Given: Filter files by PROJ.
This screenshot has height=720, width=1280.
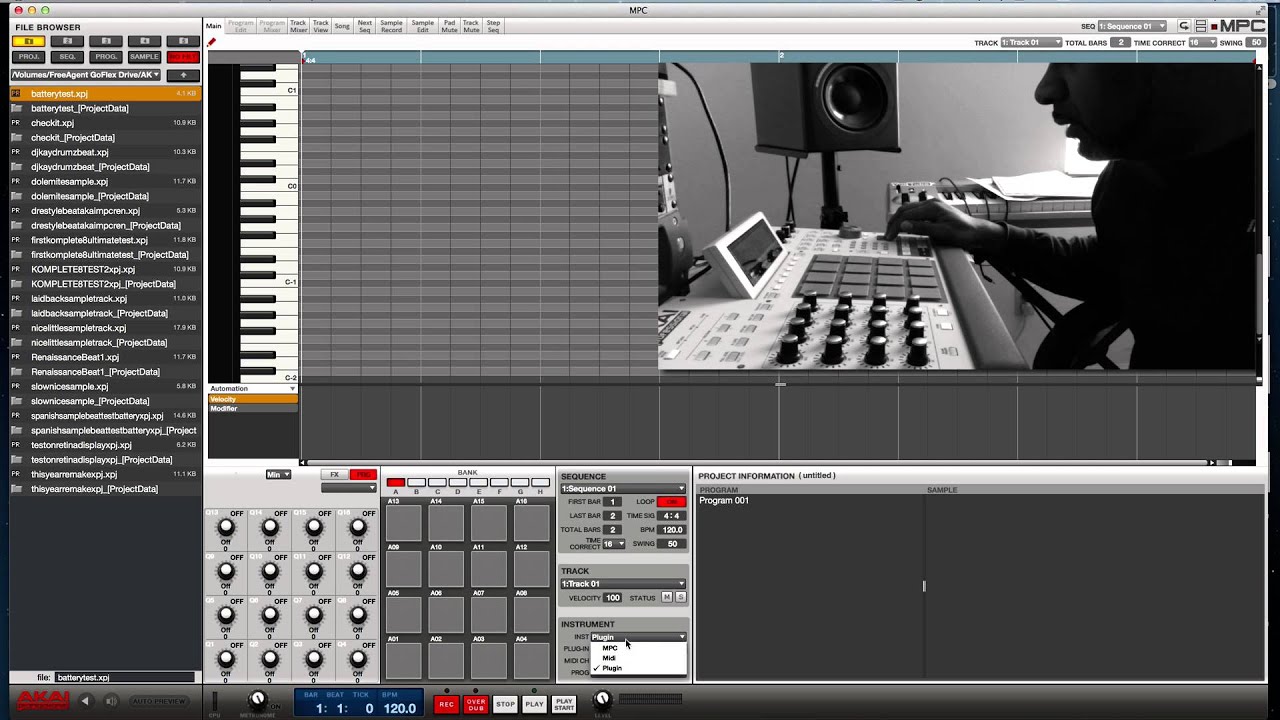Looking at the screenshot, I should tap(29, 57).
